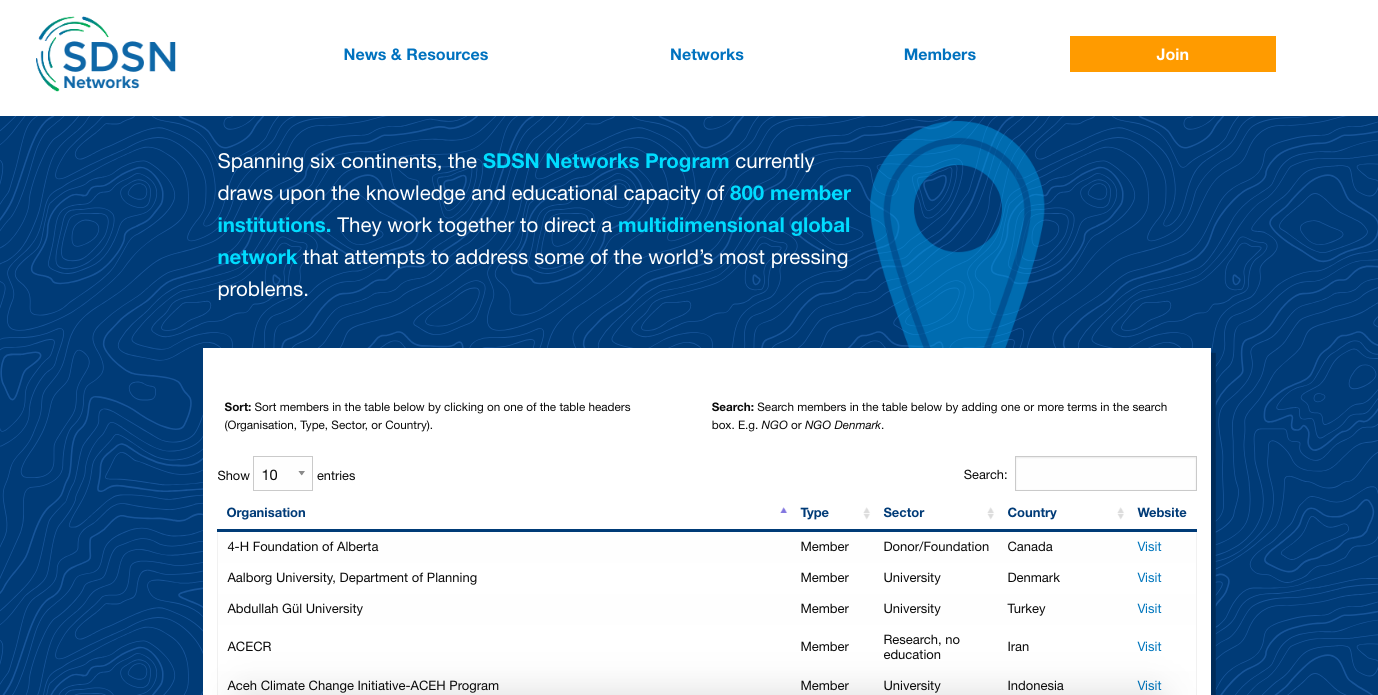1378x695 pixels.
Task: Select the ACECR organisation name
Action: (249, 647)
